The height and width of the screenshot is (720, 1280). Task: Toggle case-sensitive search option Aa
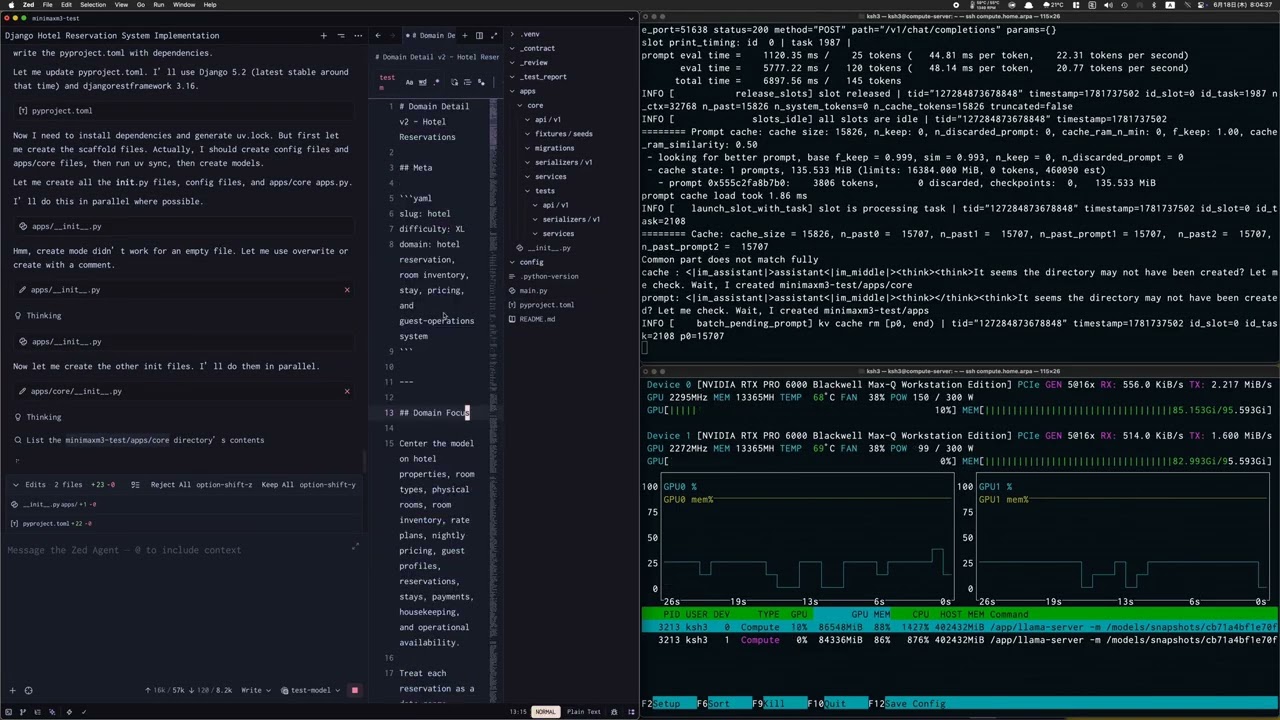[x=409, y=82]
